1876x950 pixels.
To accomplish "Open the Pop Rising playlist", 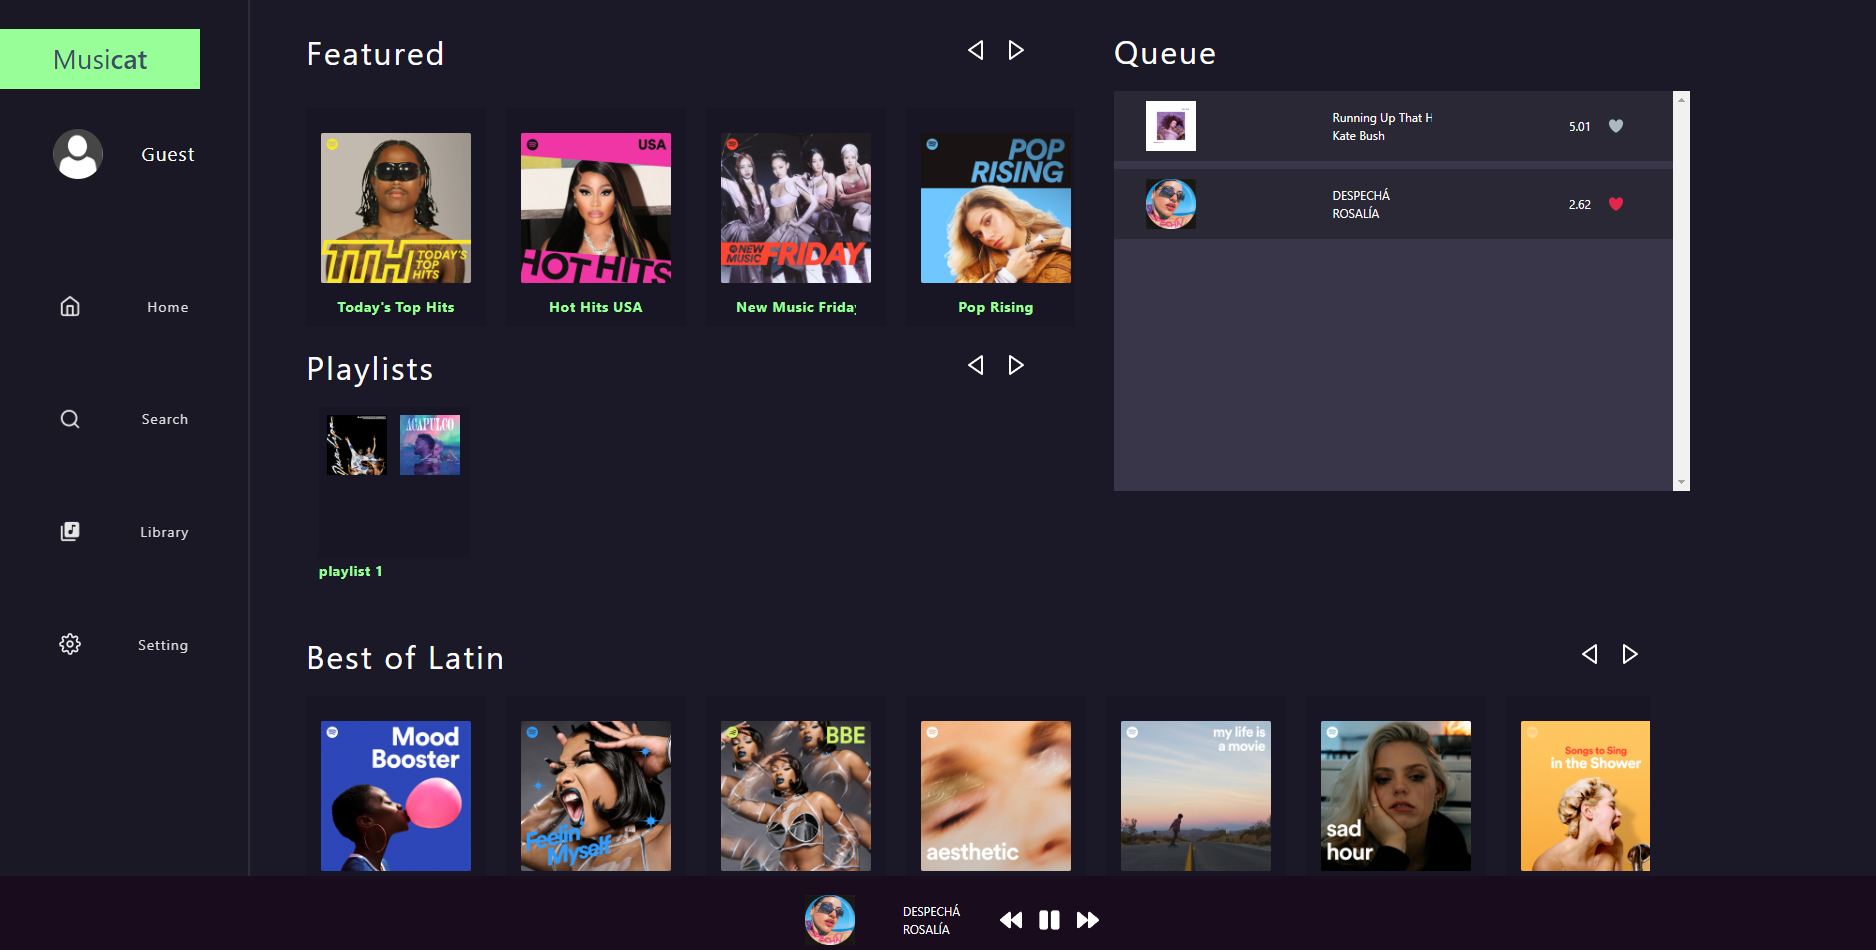I will (995, 208).
